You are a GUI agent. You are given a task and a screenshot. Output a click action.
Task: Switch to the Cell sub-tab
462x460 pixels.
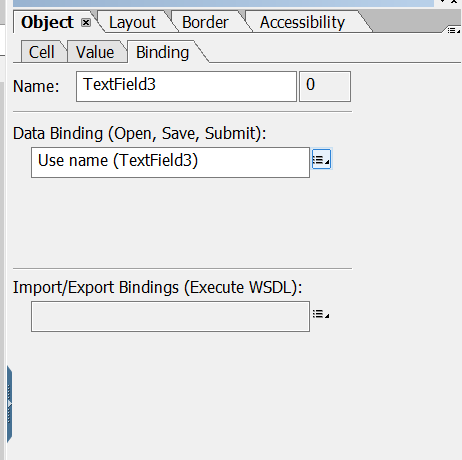click(42, 52)
